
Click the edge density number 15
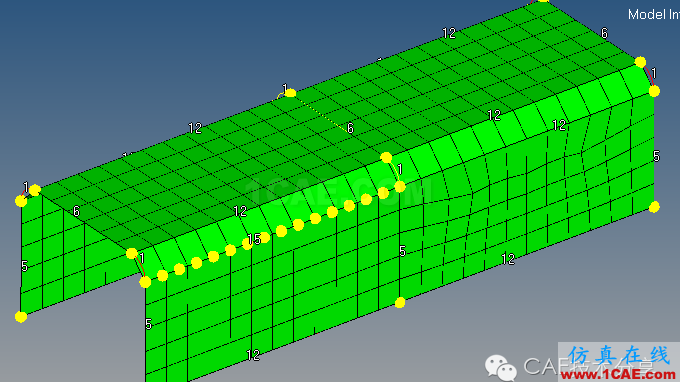[254, 239]
